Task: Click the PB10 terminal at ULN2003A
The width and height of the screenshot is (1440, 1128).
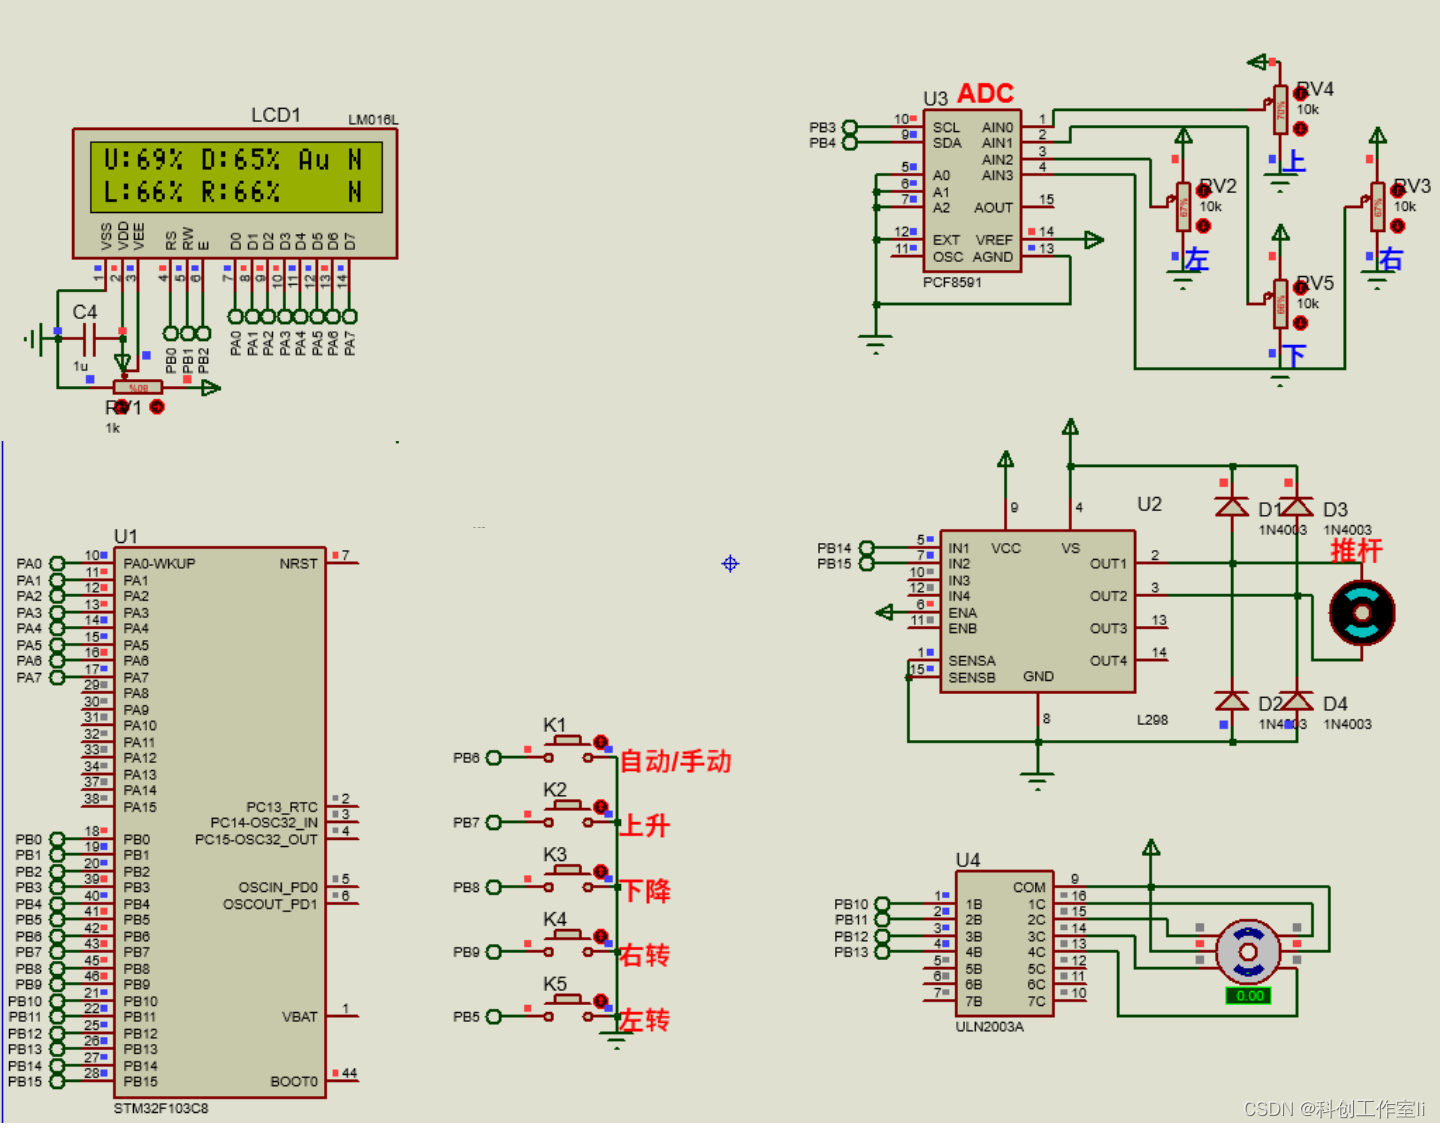Action: tap(883, 904)
